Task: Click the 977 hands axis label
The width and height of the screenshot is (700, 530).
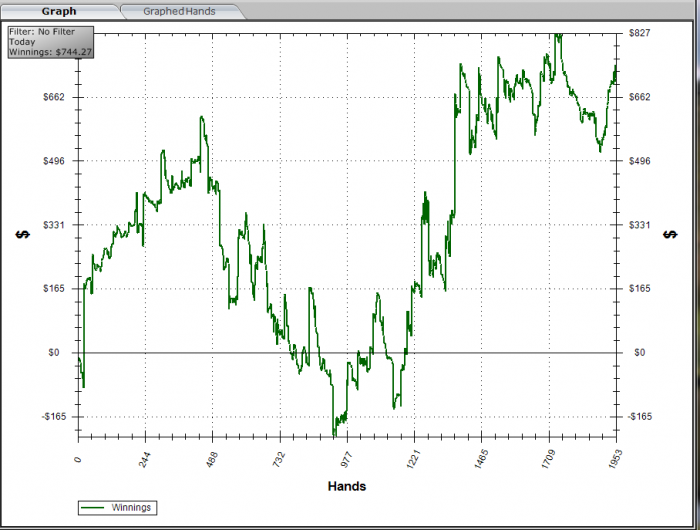Action: point(346,460)
